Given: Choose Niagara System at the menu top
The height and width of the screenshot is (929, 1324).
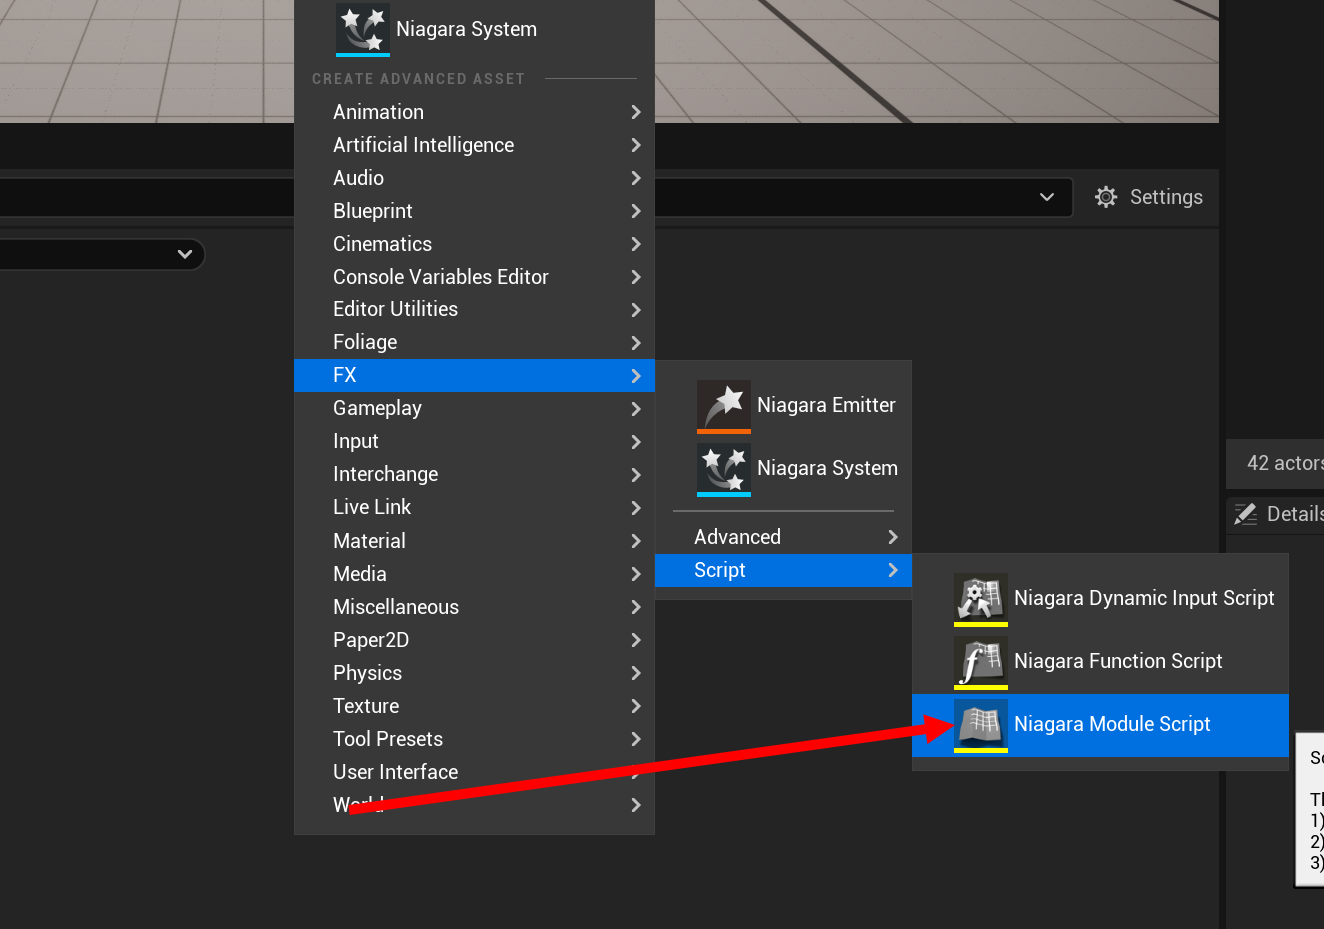Looking at the screenshot, I should coord(475,29).
